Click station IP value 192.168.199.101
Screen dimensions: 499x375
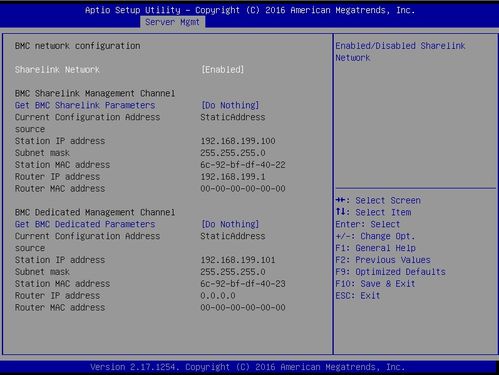click(238, 260)
